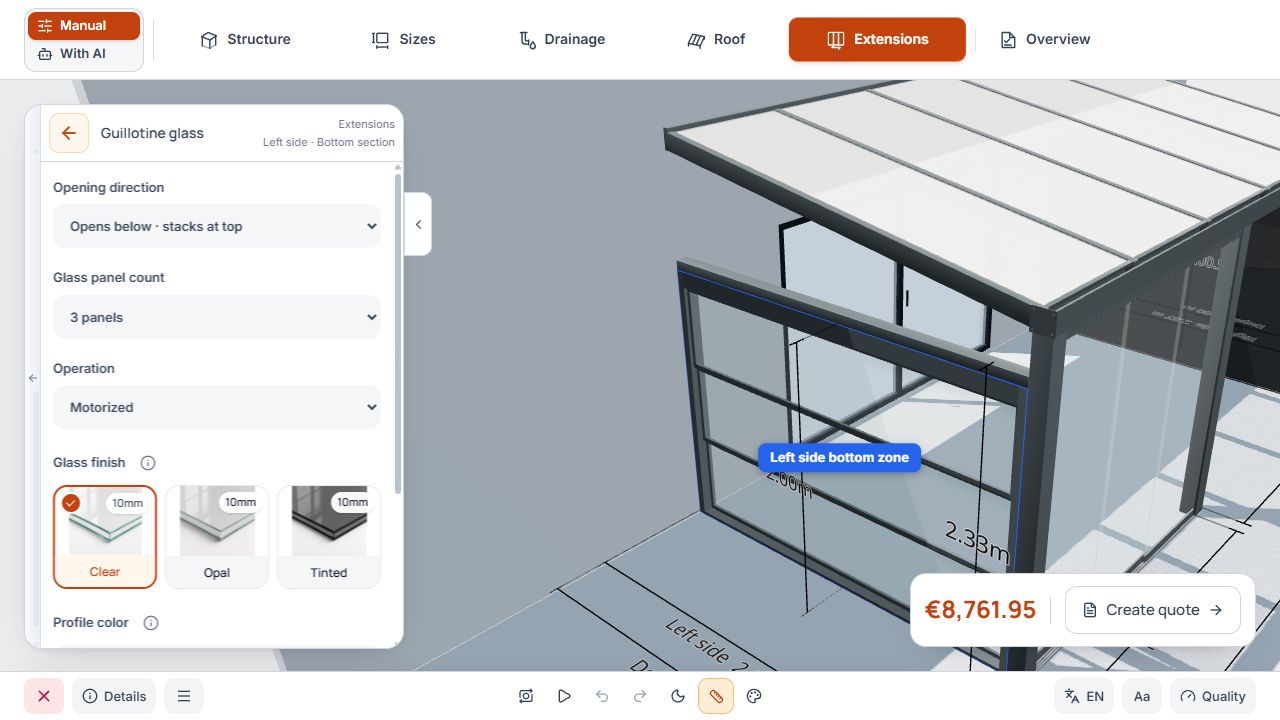This screenshot has height=720, width=1280.
Task: Click the small left arrow at panel edge
Action: (32, 378)
